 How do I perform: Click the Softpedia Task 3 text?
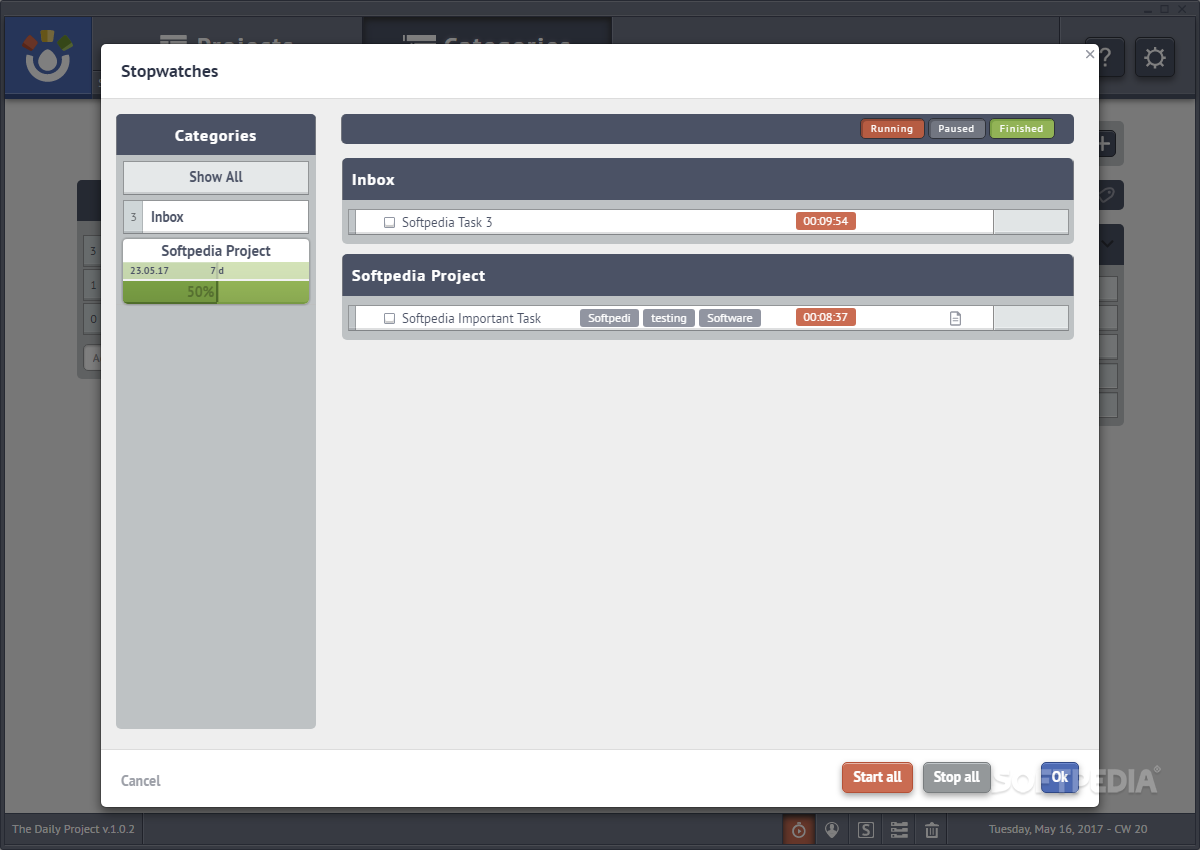[x=447, y=222]
